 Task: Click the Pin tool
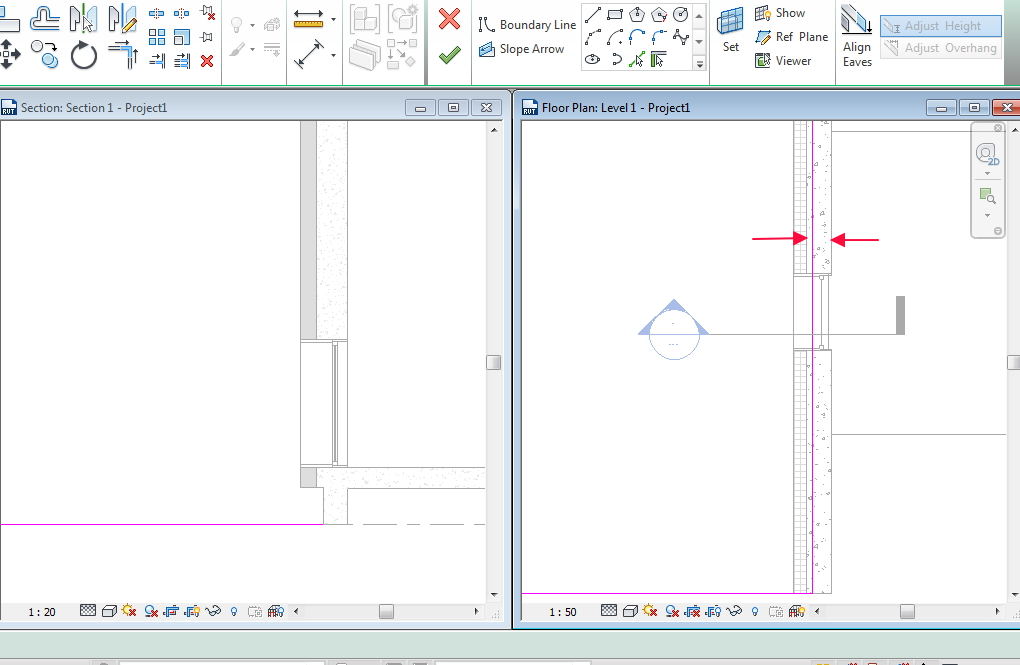(207, 36)
